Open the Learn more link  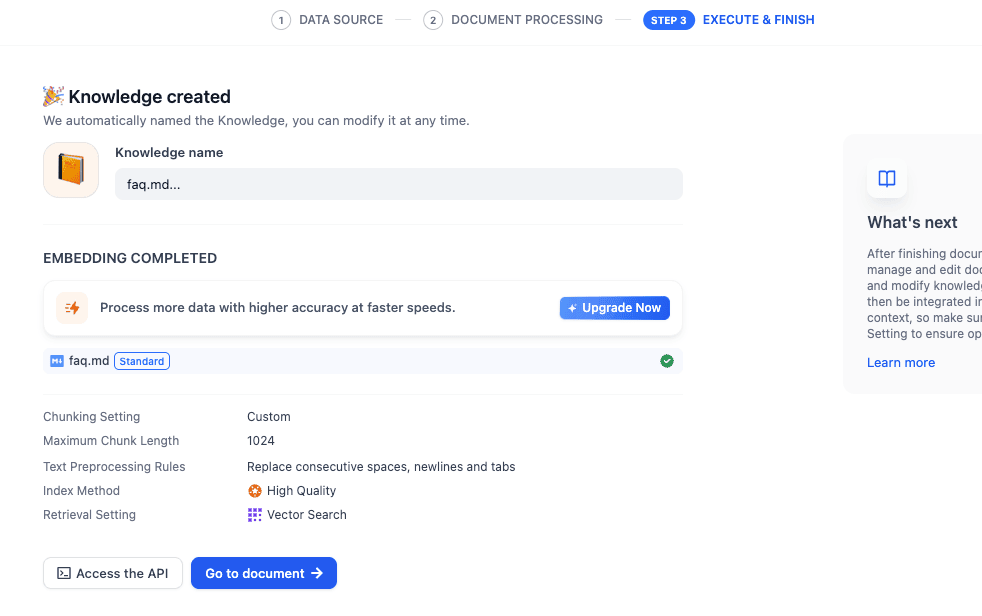point(900,362)
